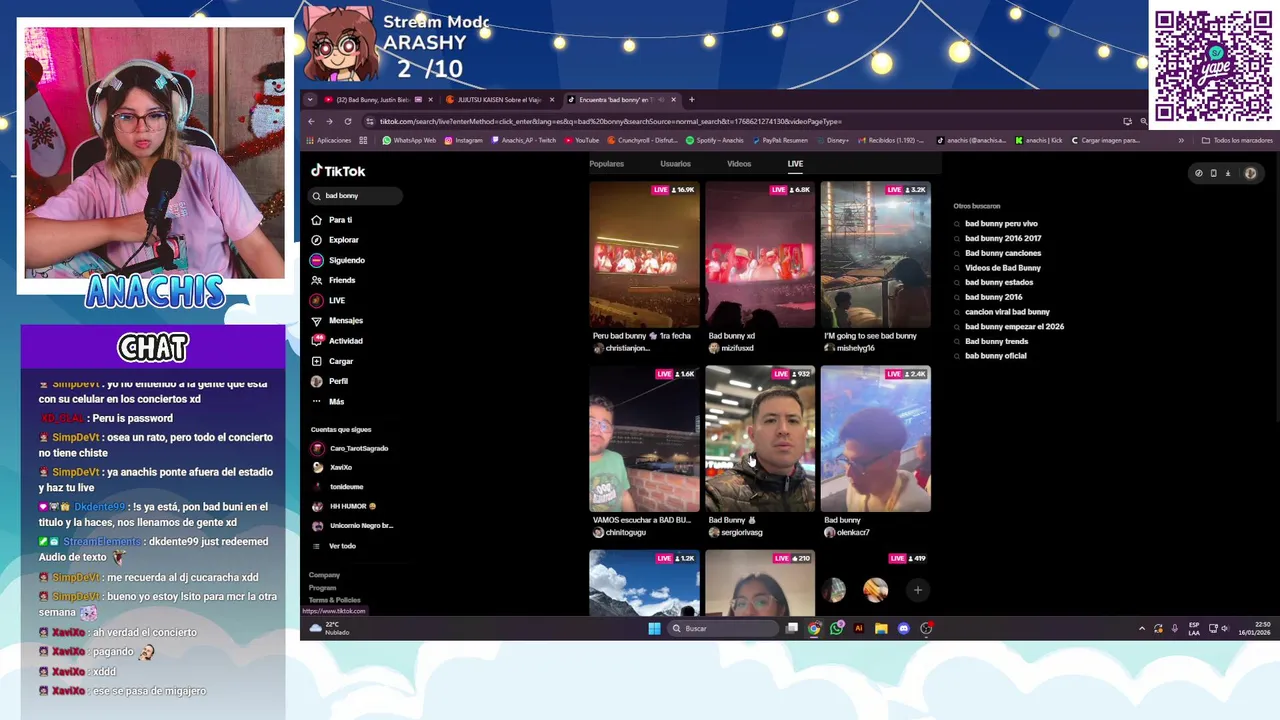Image resolution: width=1280 pixels, height=720 pixels.
Task: Open followed account XaviXo in sidebar
Action: coord(333,467)
